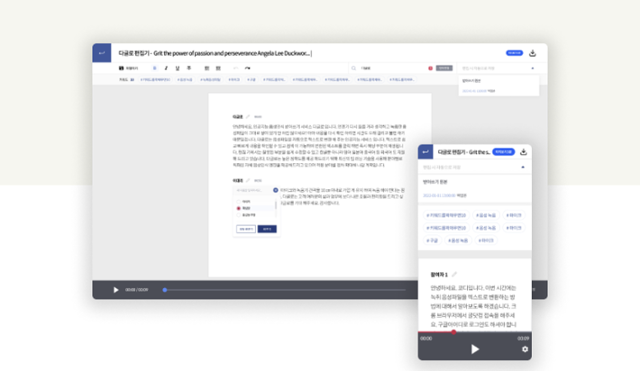
Task: Select the blue pill button in desktop header
Action: click(x=514, y=53)
